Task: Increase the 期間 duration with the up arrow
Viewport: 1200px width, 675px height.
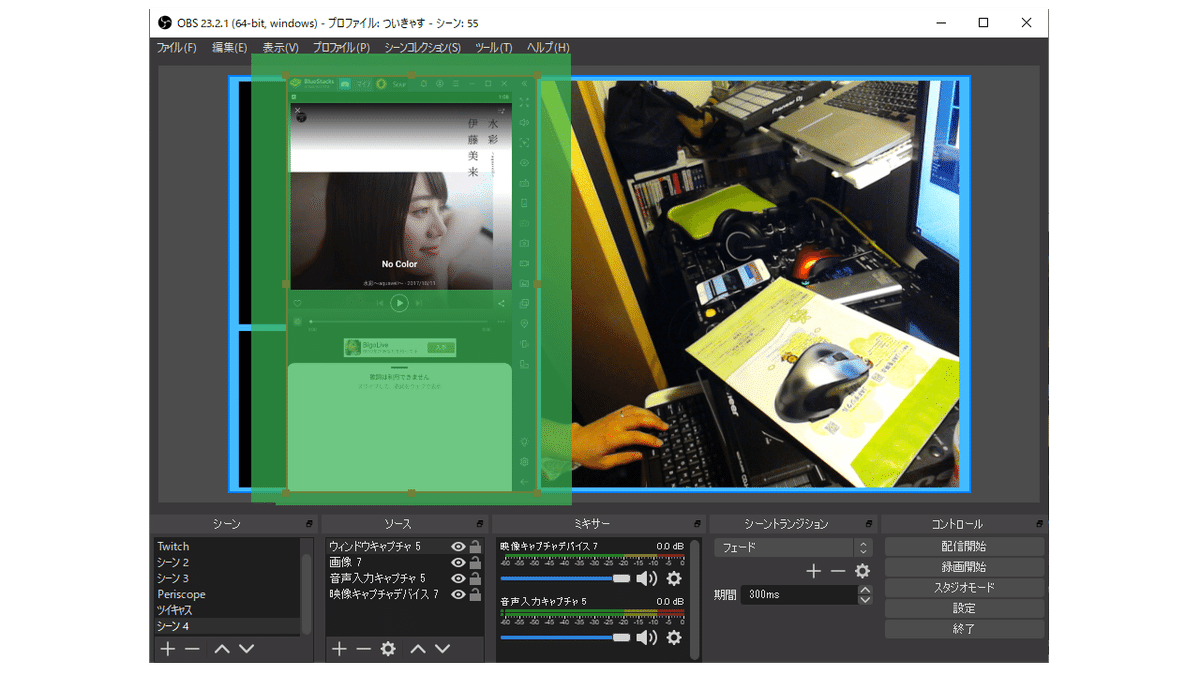Action: point(865,589)
